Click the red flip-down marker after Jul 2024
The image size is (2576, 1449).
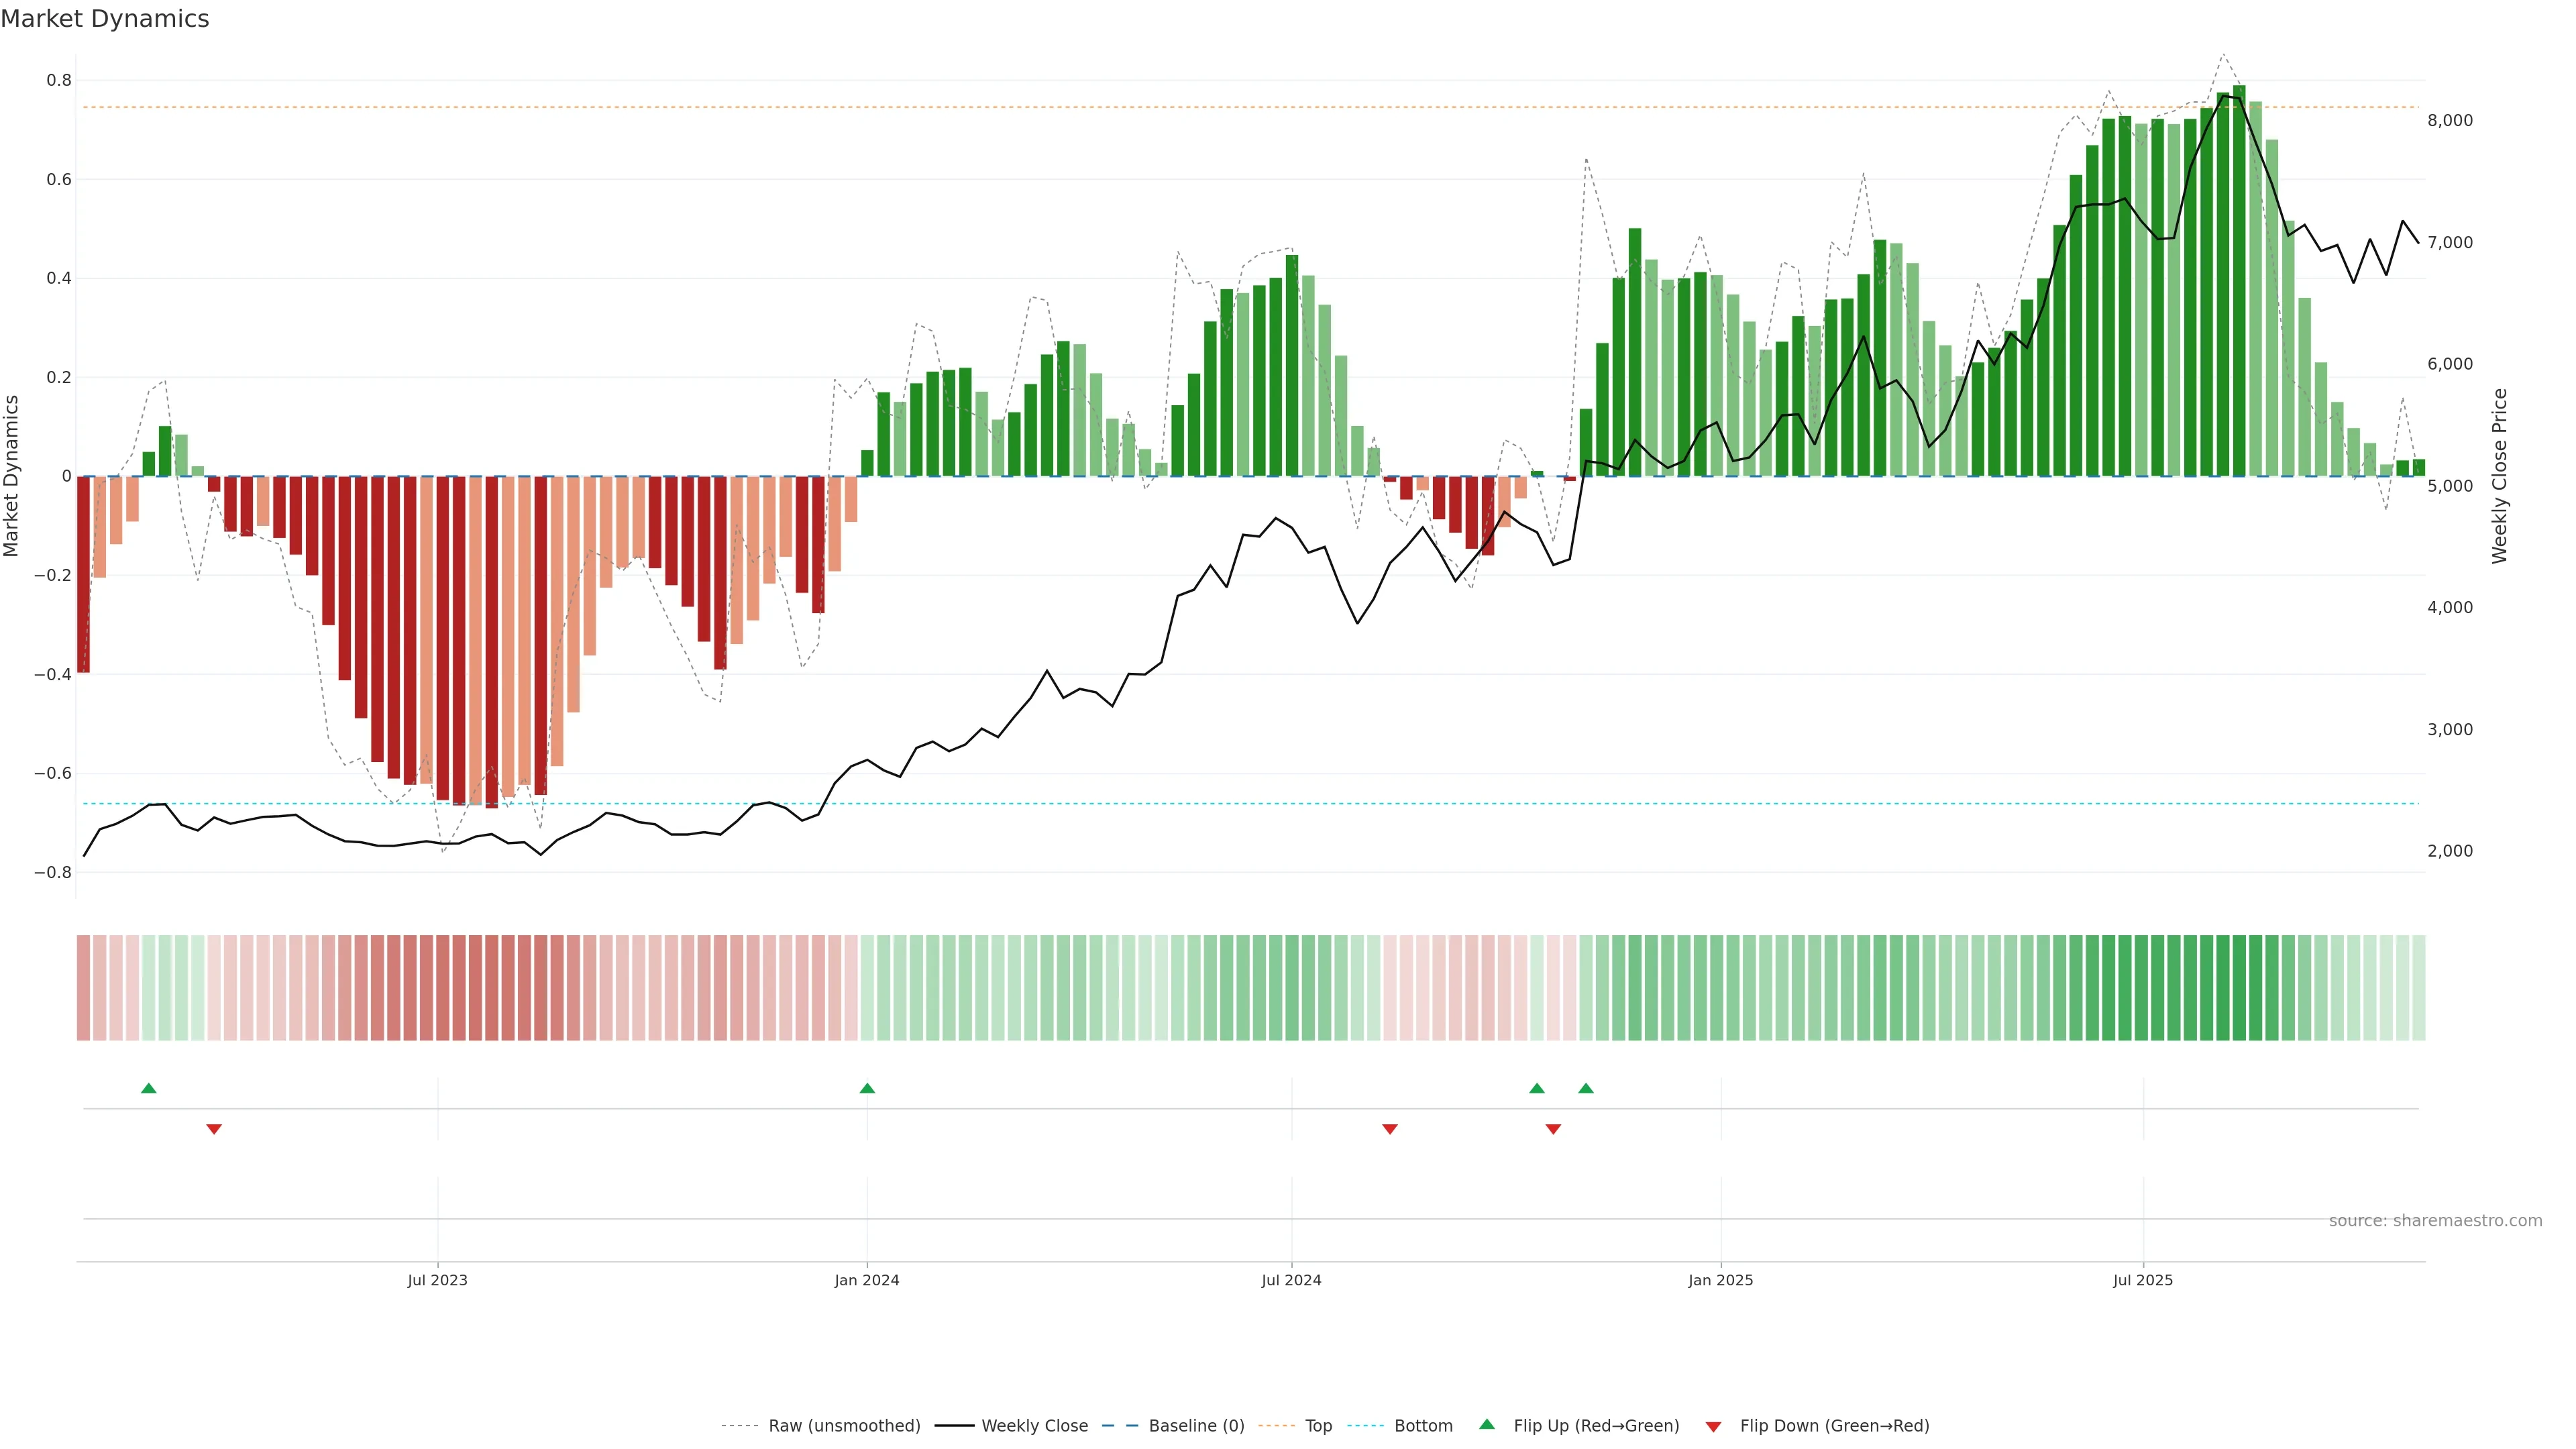(1390, 1129)
